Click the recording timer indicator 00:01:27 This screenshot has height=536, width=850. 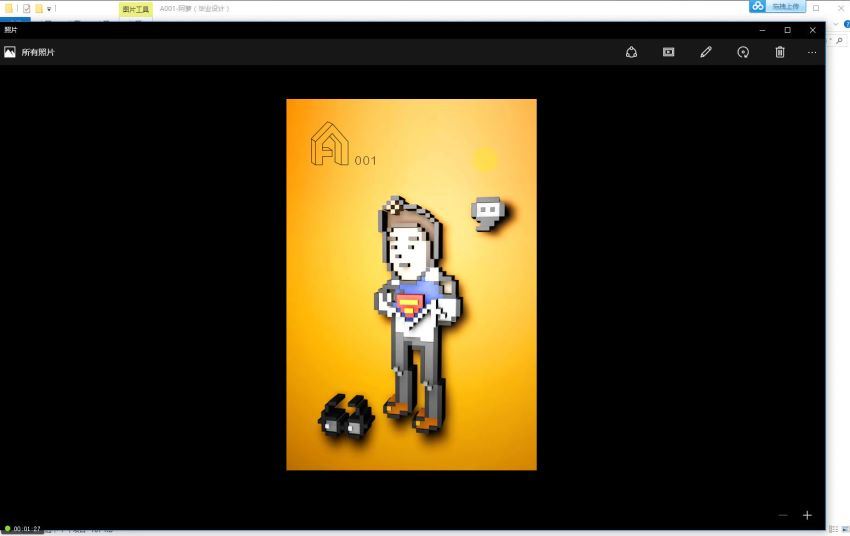coord(22,528)
